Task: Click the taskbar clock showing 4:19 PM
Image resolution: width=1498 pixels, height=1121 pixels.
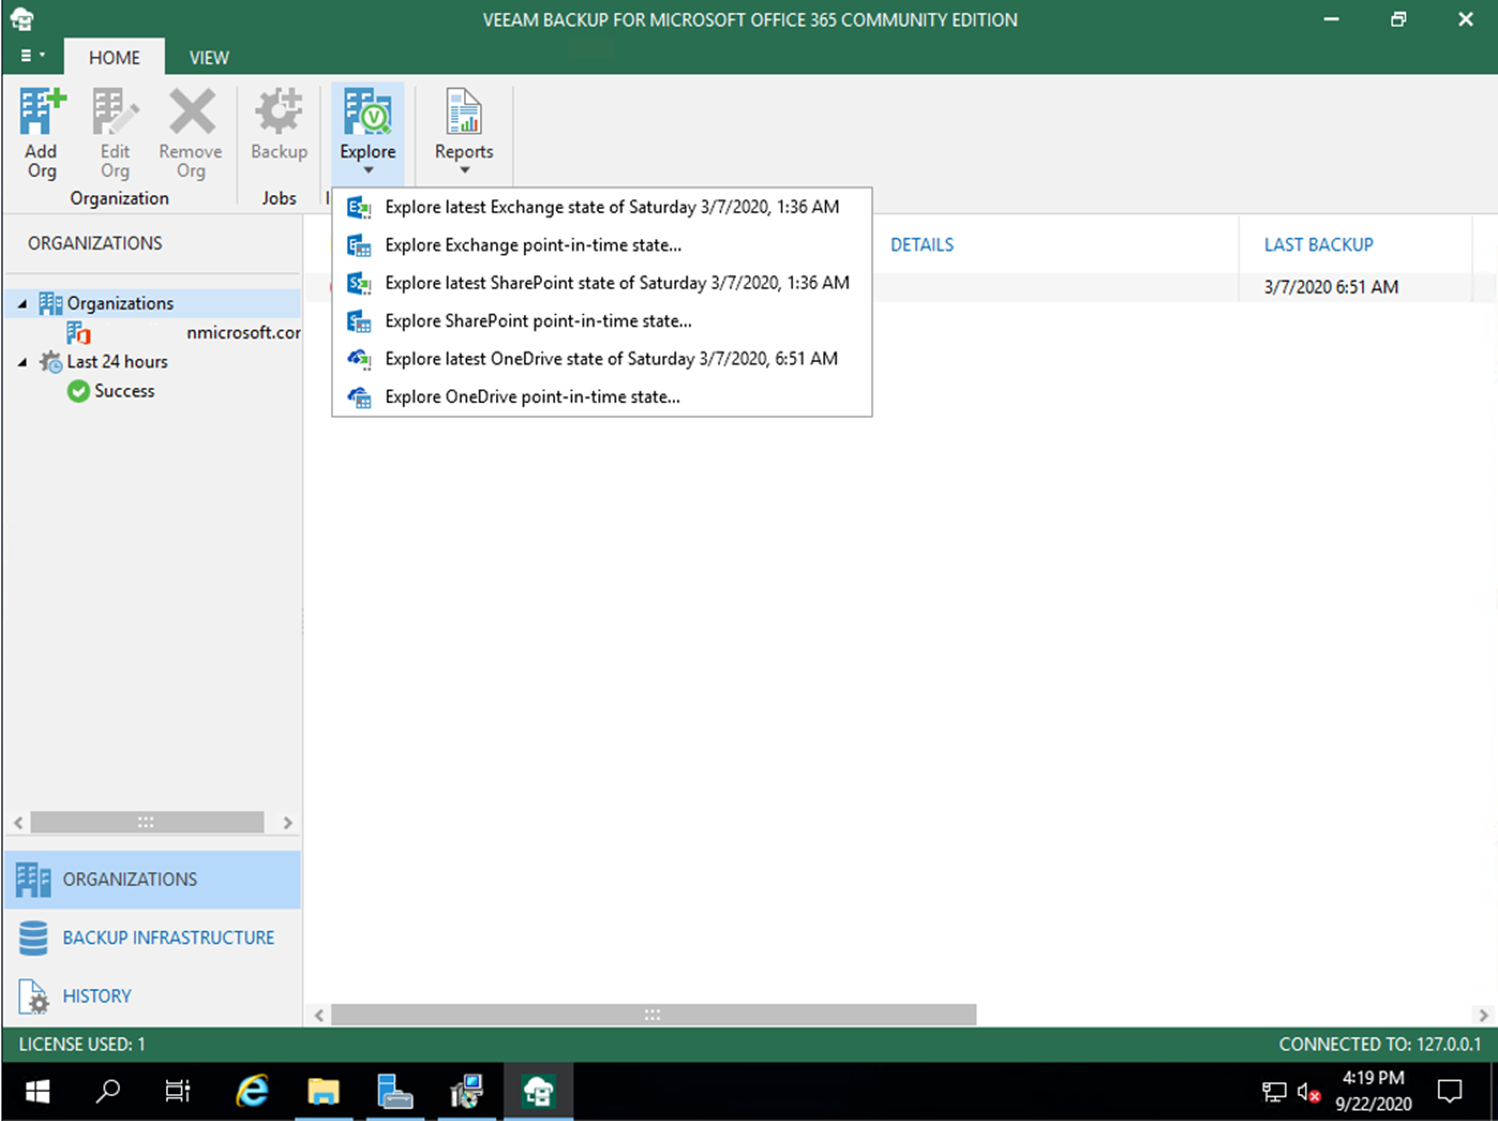Action: pyautogui.click(x=1373, y=1091)
